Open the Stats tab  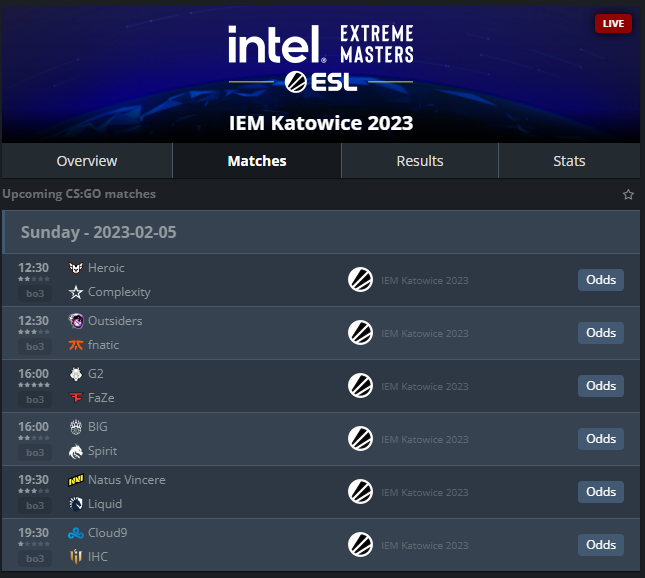[x=569, y=161]
